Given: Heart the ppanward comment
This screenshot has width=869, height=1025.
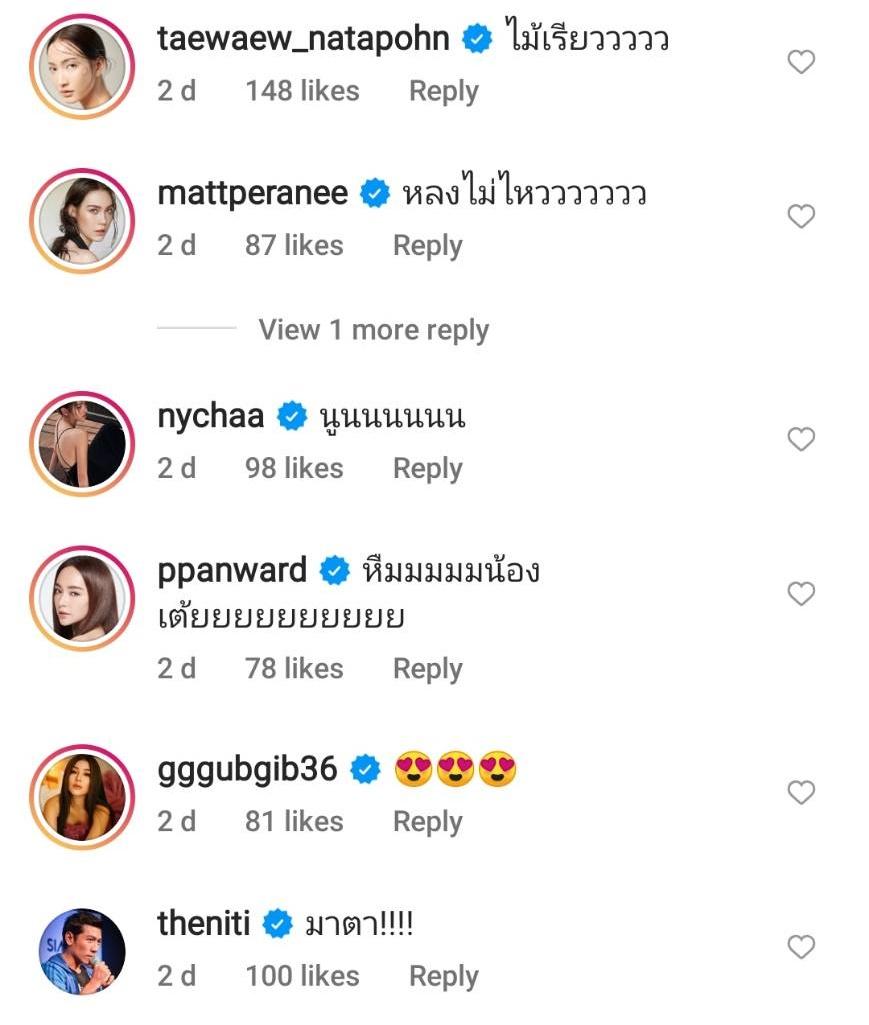Looking at the screenshot, I should click(x=801, y=594).
